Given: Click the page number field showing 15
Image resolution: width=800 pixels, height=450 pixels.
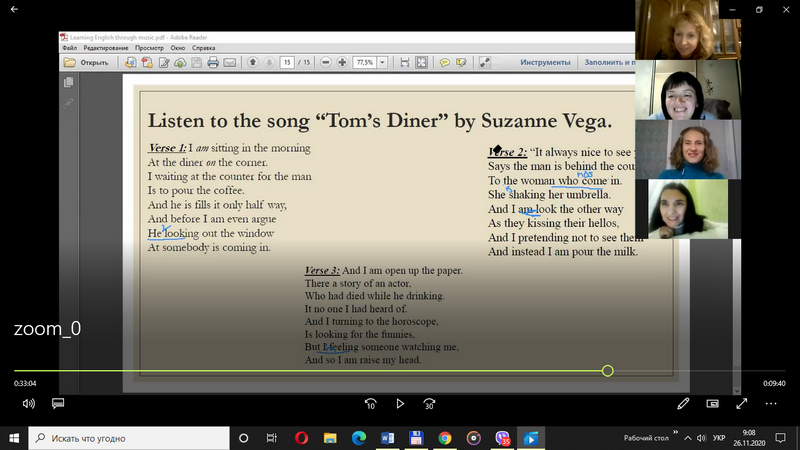Looking at the screenshot, I should coord(287,62).
